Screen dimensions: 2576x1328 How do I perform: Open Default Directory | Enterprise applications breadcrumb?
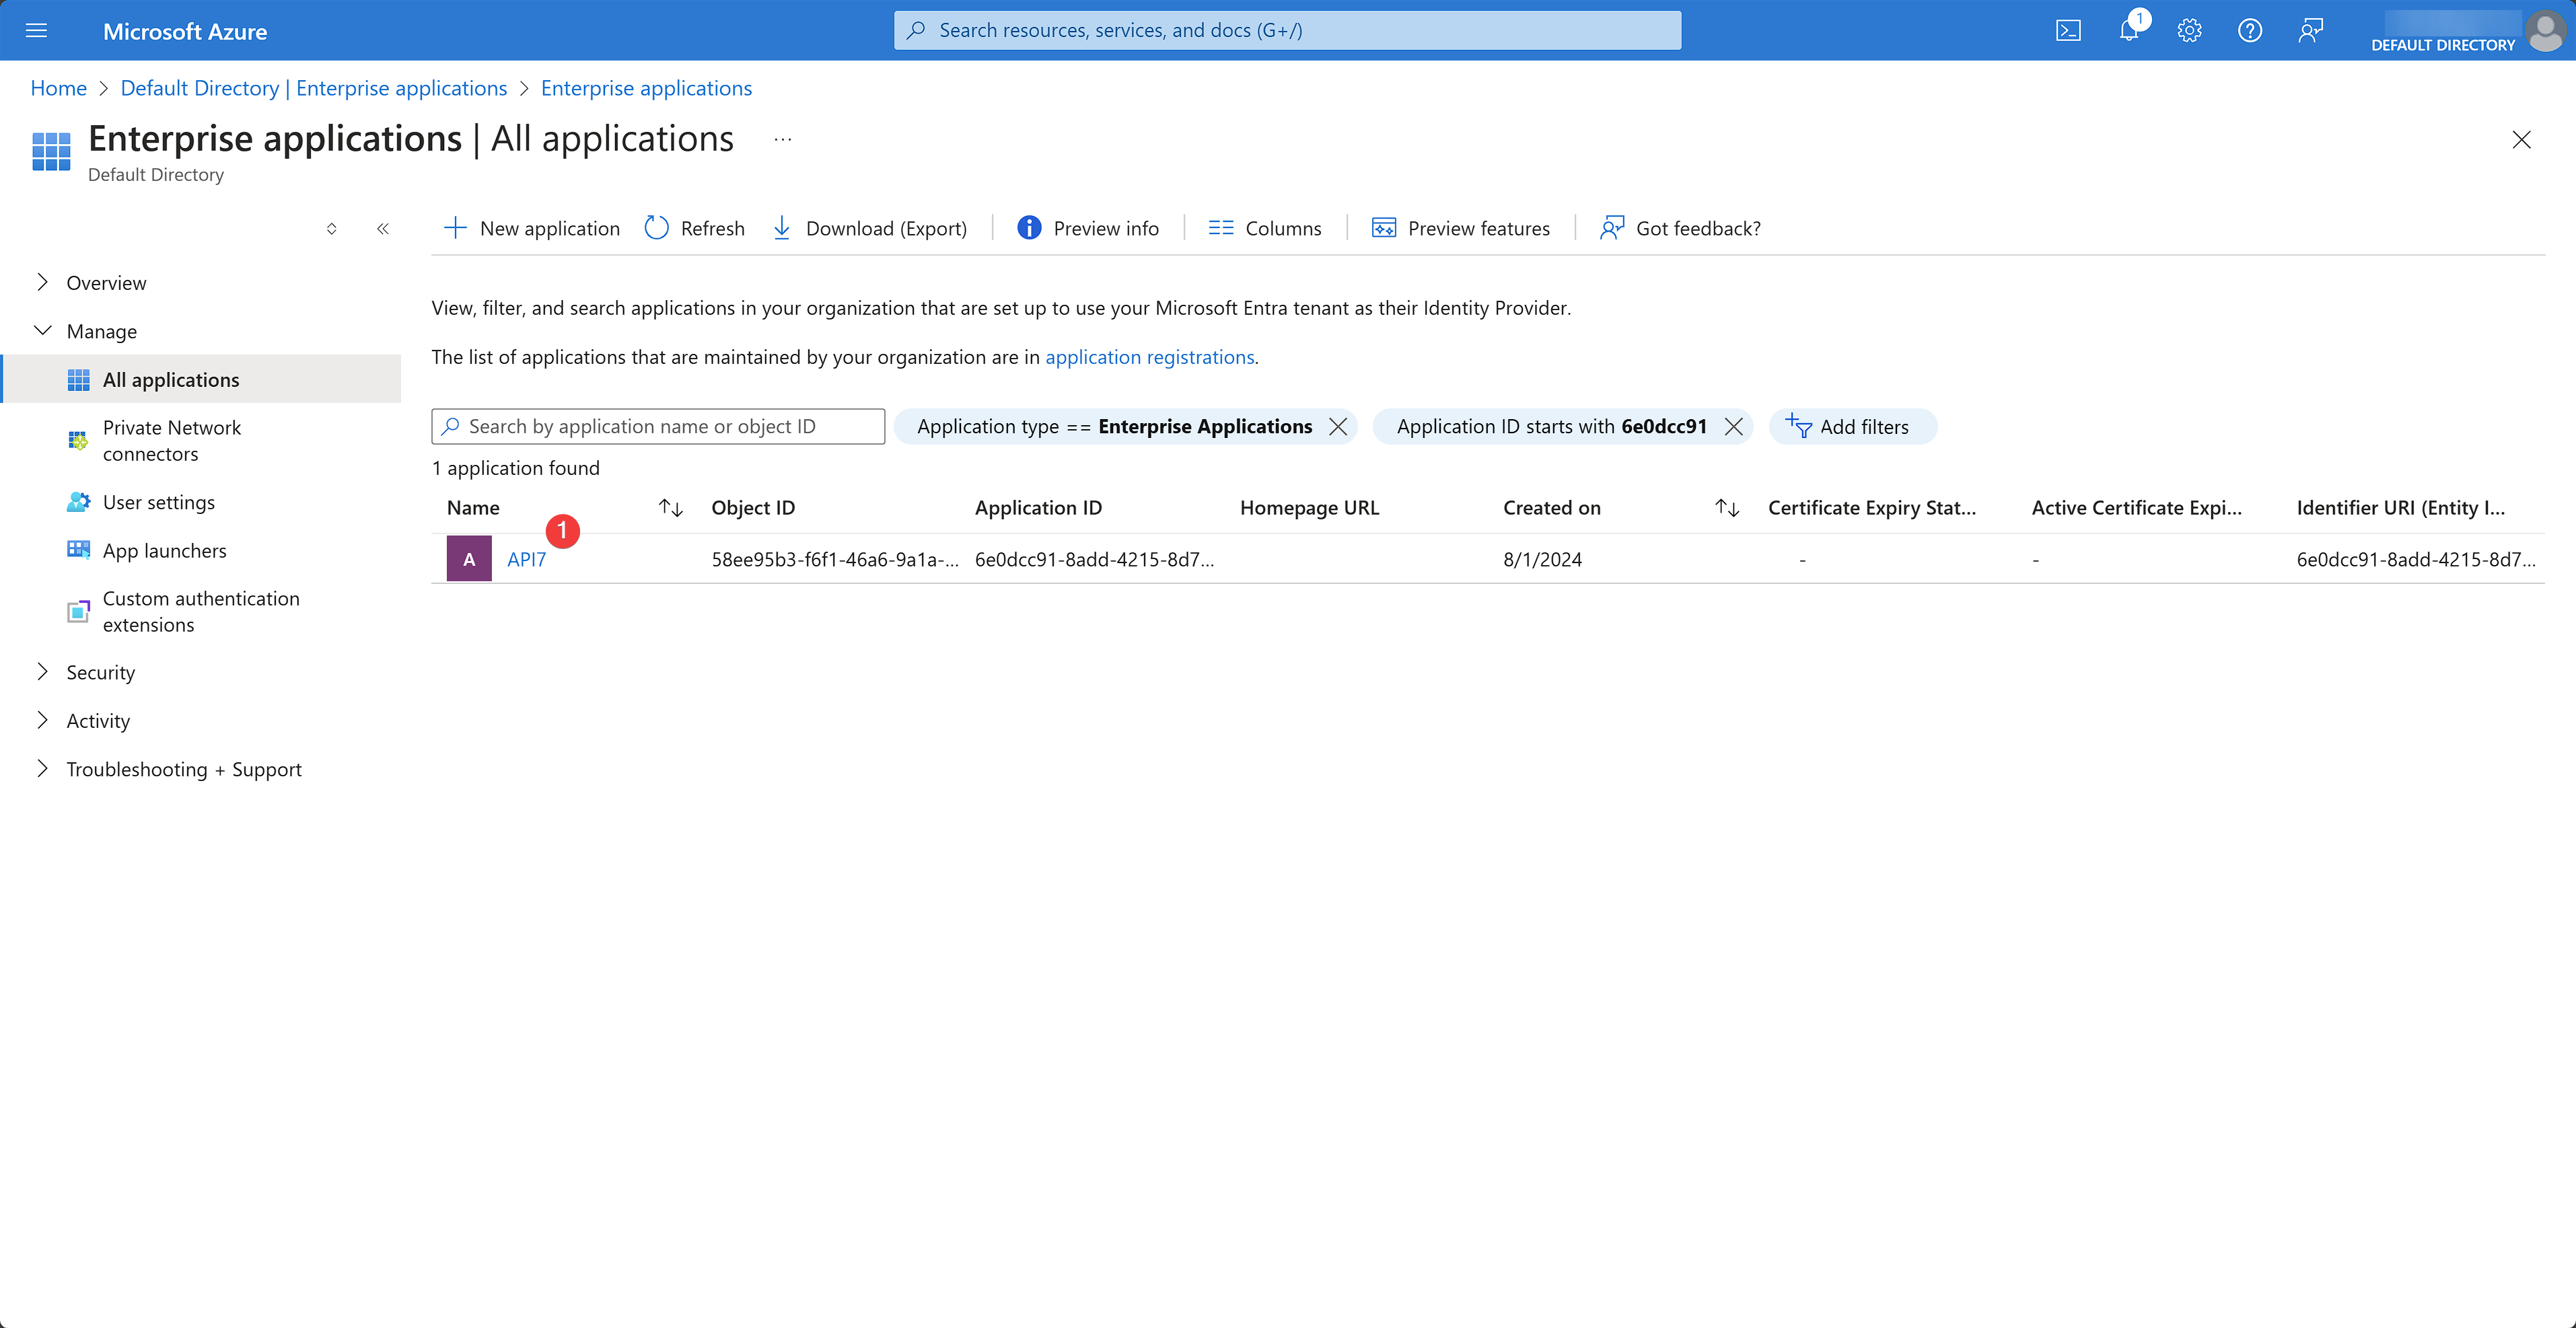click(x=314, y=88)
